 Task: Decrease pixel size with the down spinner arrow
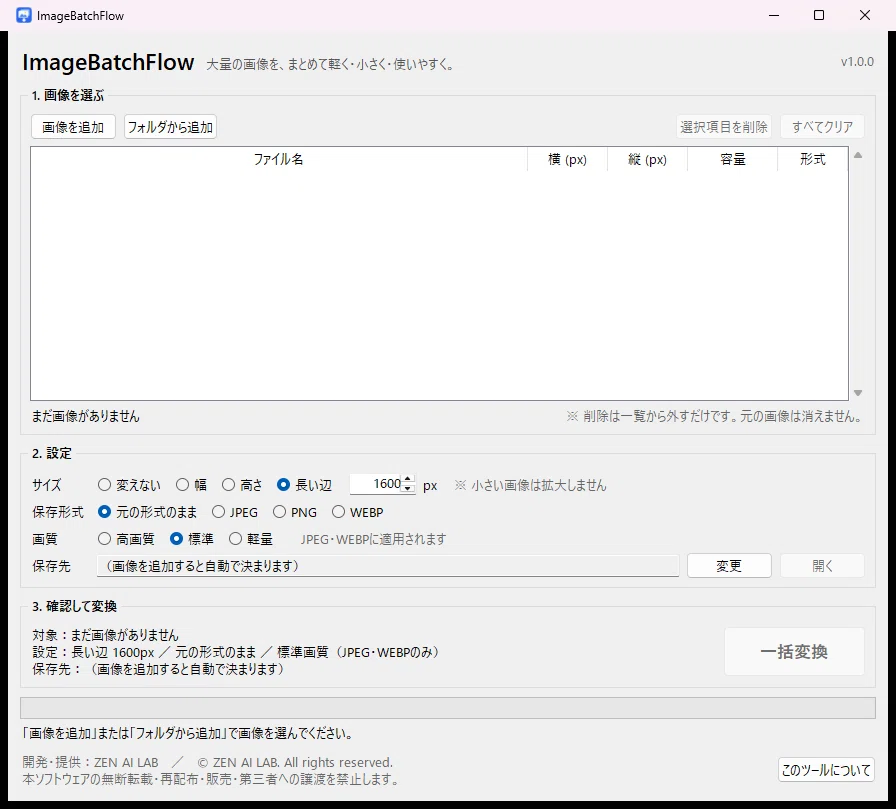click(407, 488)
